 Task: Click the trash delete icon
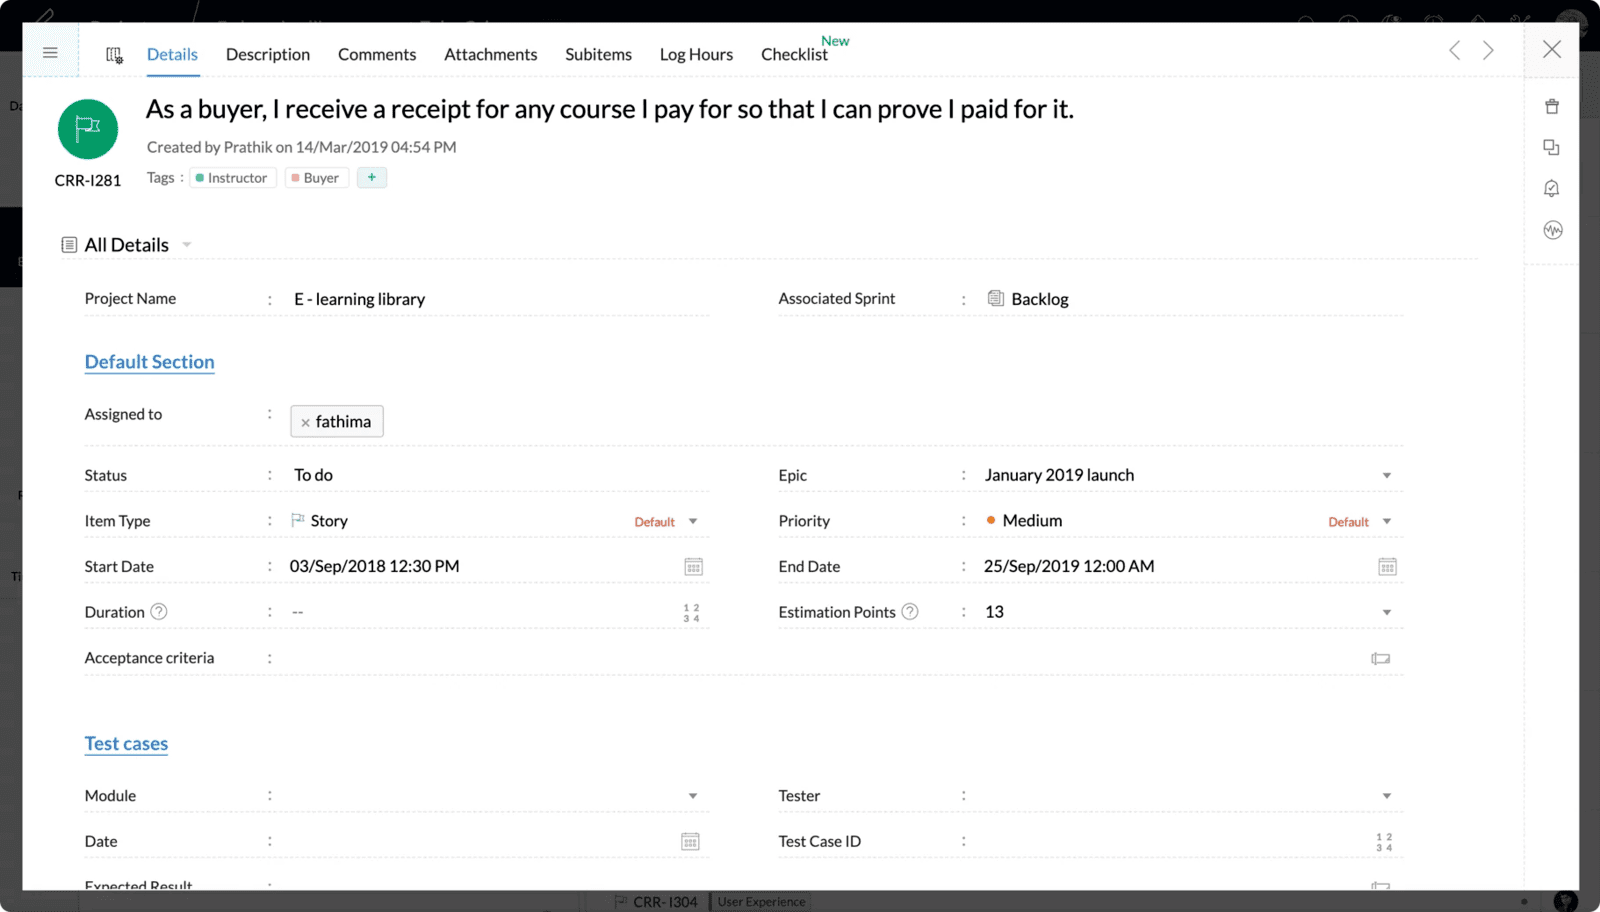click(x=1552, y=107)
